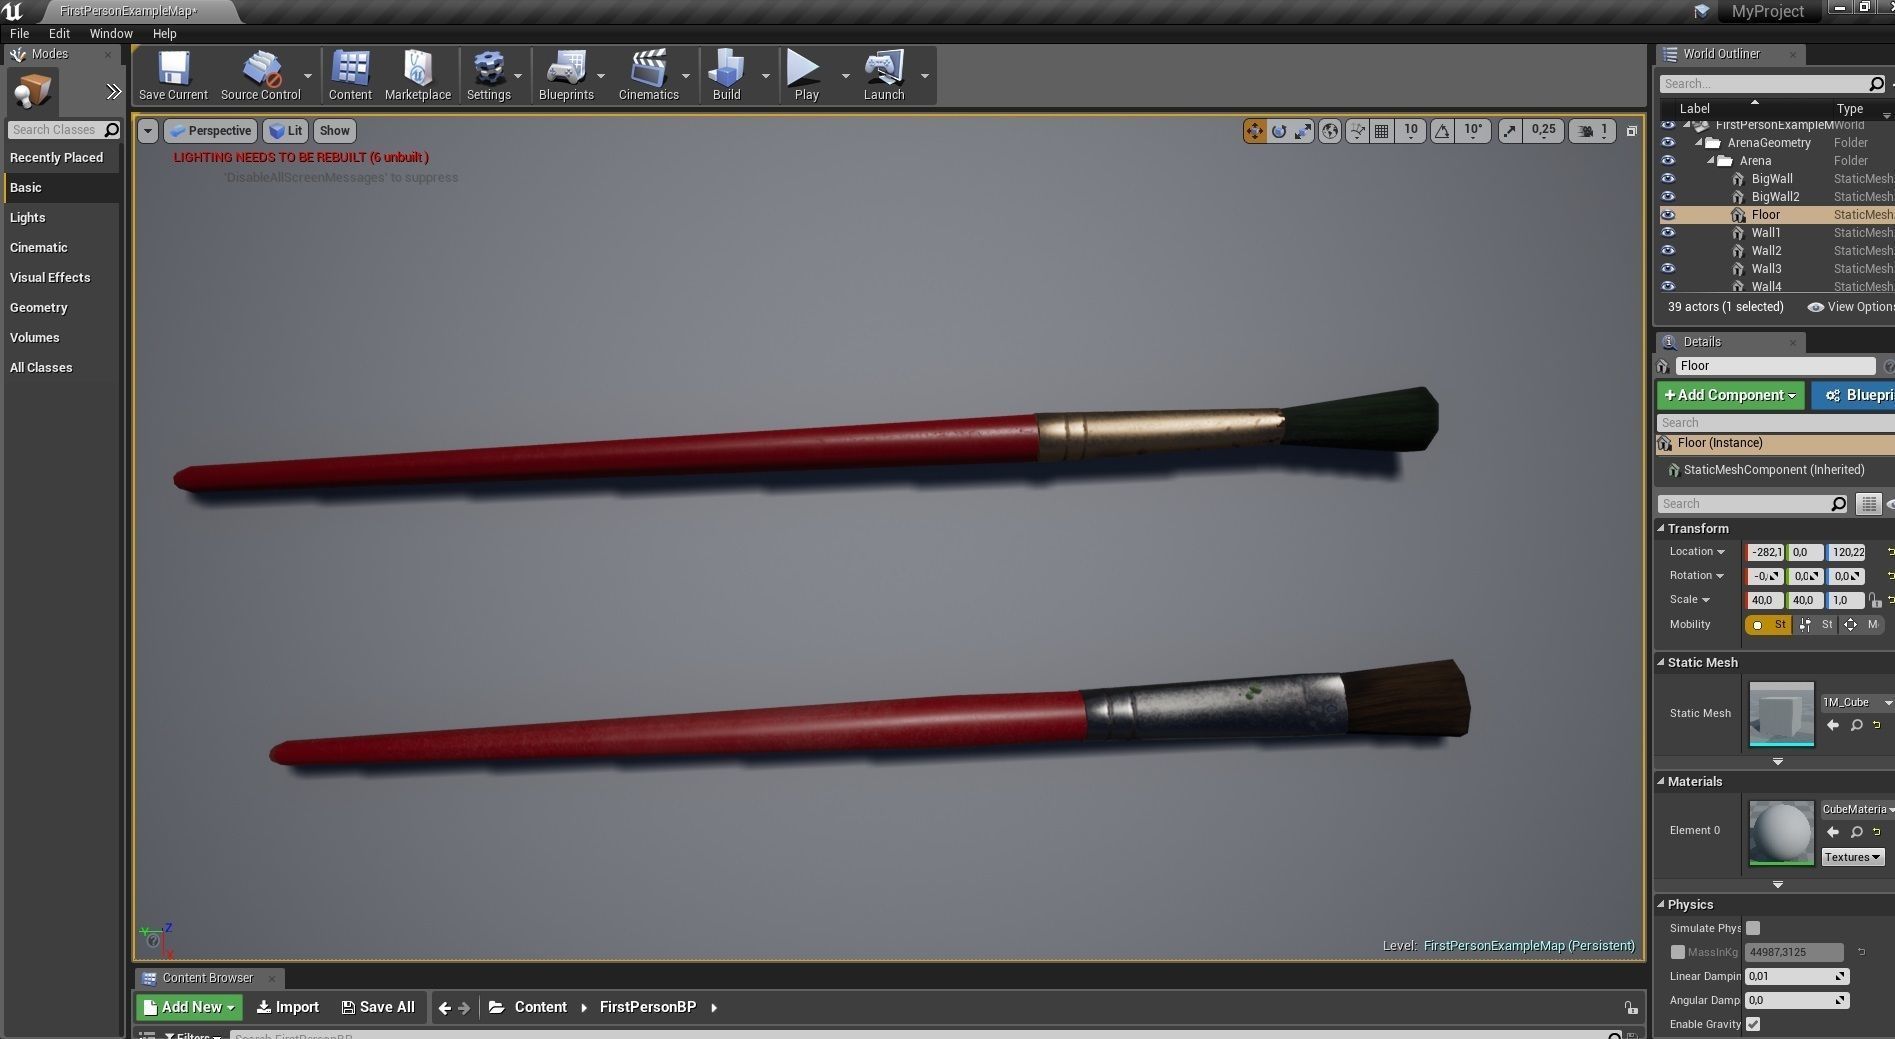Screen dimensions: 1895x1039
Task: Click the Play button in toolbar
Action: (806, 76)
